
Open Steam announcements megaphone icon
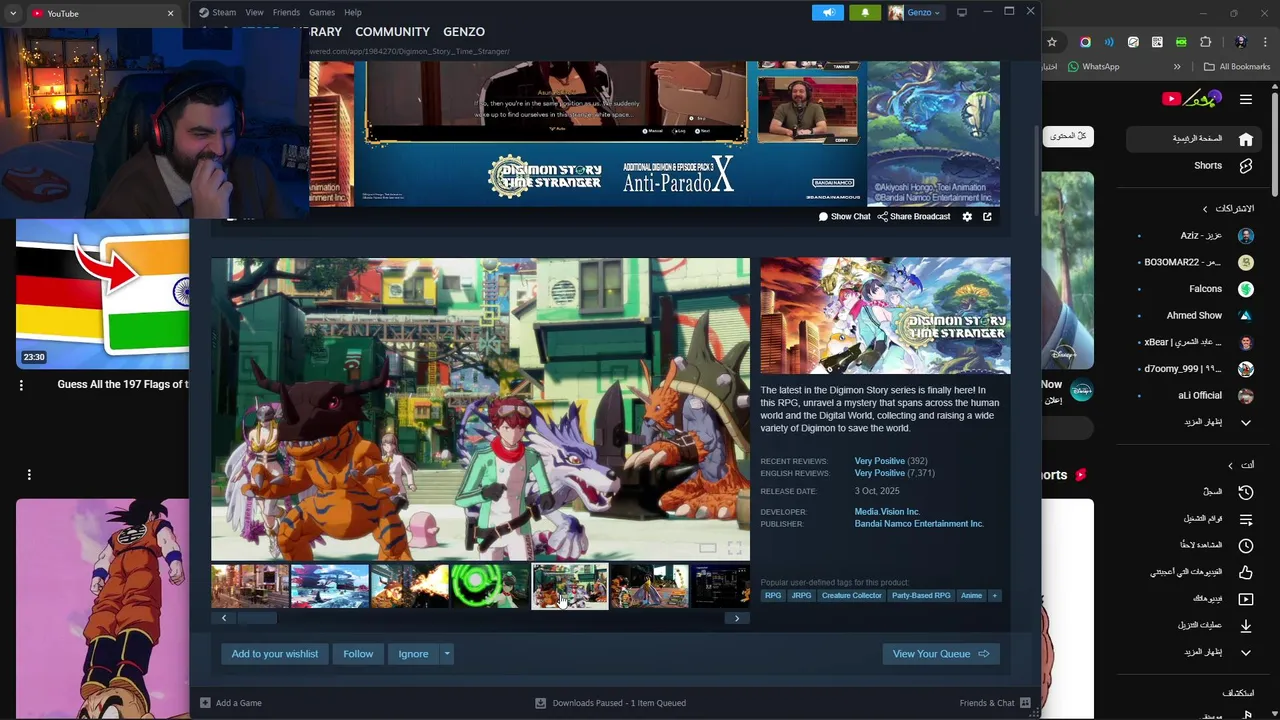[828, 12]
